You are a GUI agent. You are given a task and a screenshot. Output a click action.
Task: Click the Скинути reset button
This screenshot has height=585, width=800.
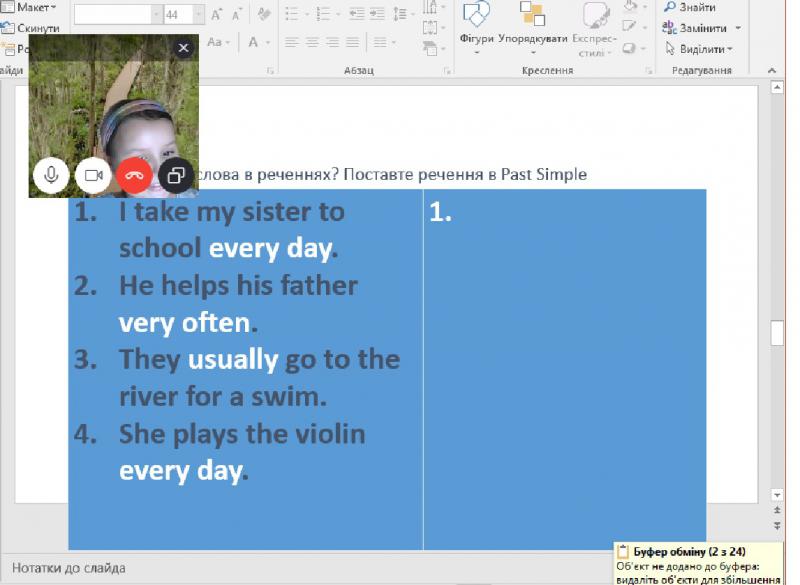point(31,28)
